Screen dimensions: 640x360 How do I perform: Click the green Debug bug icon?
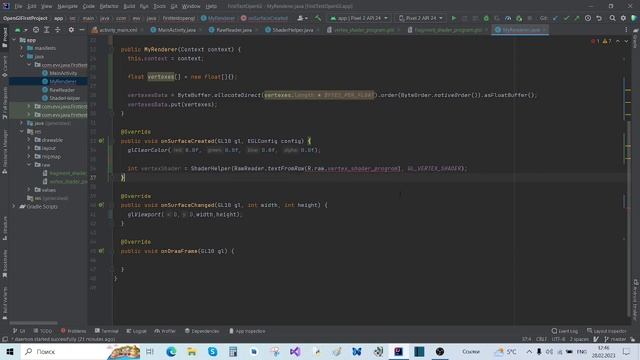486,18
